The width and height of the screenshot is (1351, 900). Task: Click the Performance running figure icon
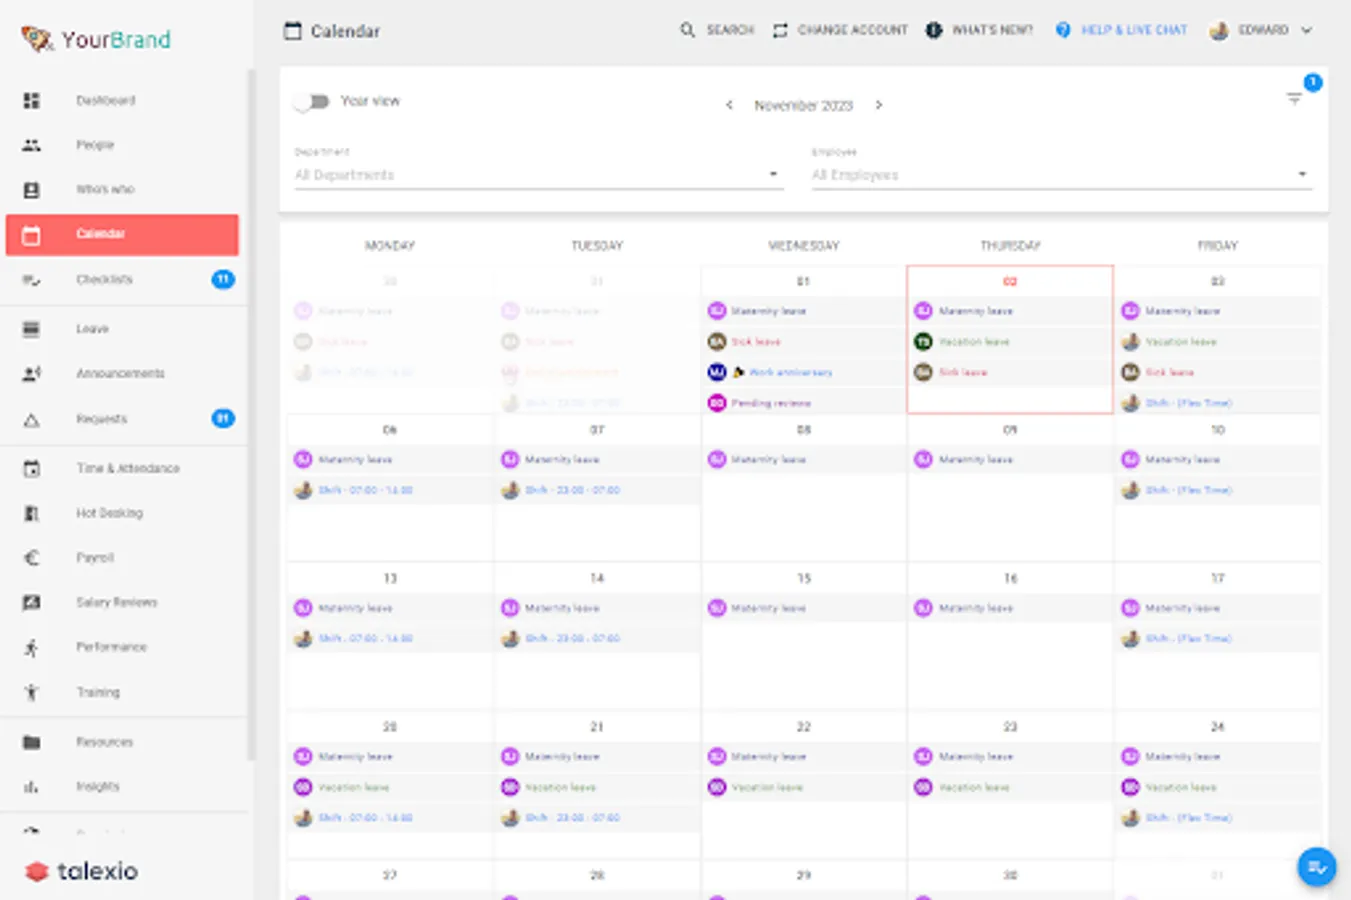[x=32, y=648]
